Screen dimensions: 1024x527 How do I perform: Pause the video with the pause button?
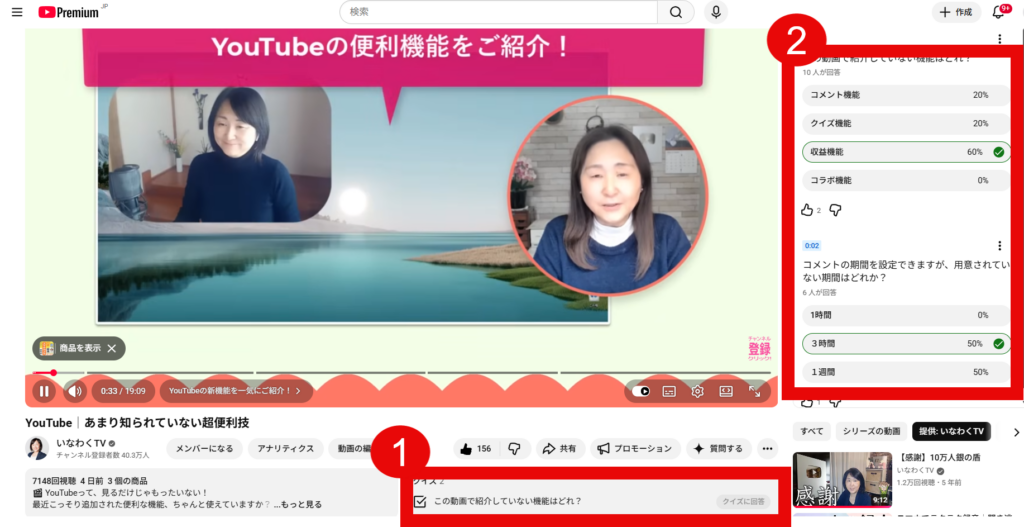click(x=44, y=391)
